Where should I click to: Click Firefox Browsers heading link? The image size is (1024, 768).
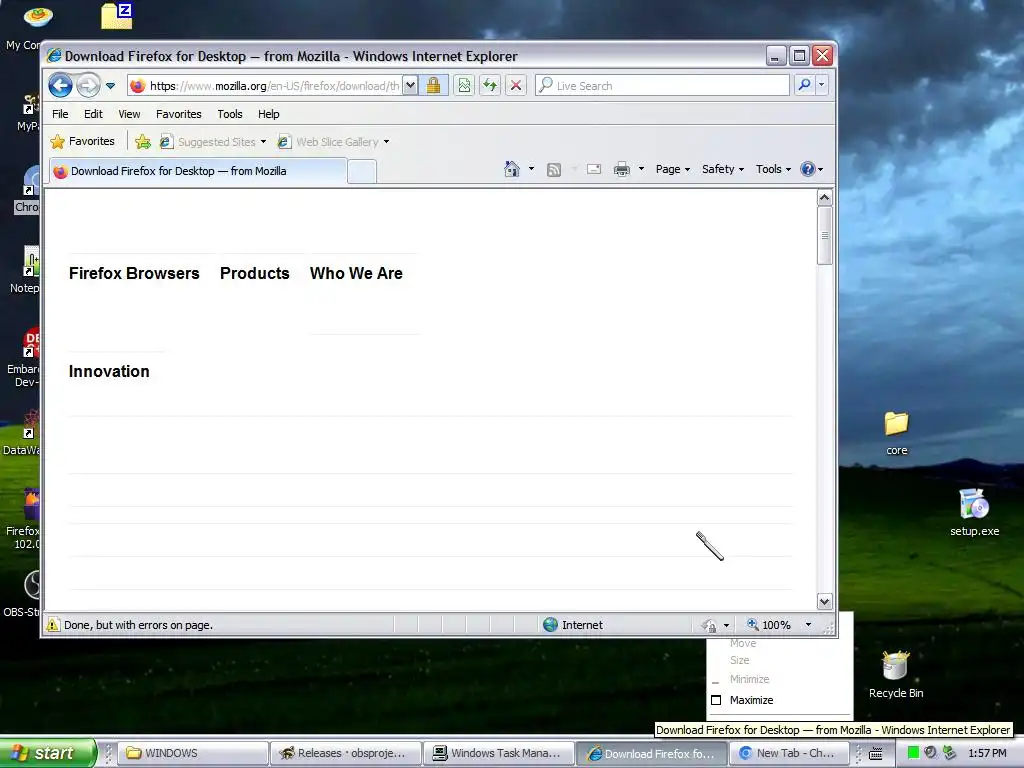click(134, 273)
